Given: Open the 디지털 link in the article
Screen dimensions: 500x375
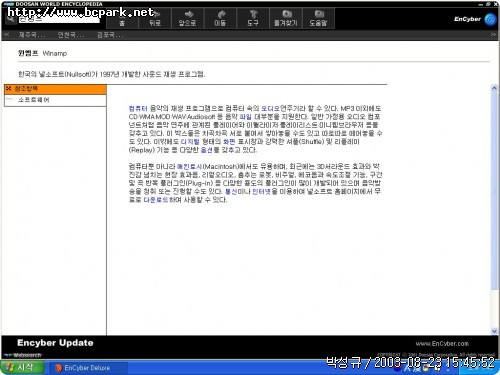Looking at the screenshot, I should 190,142.
